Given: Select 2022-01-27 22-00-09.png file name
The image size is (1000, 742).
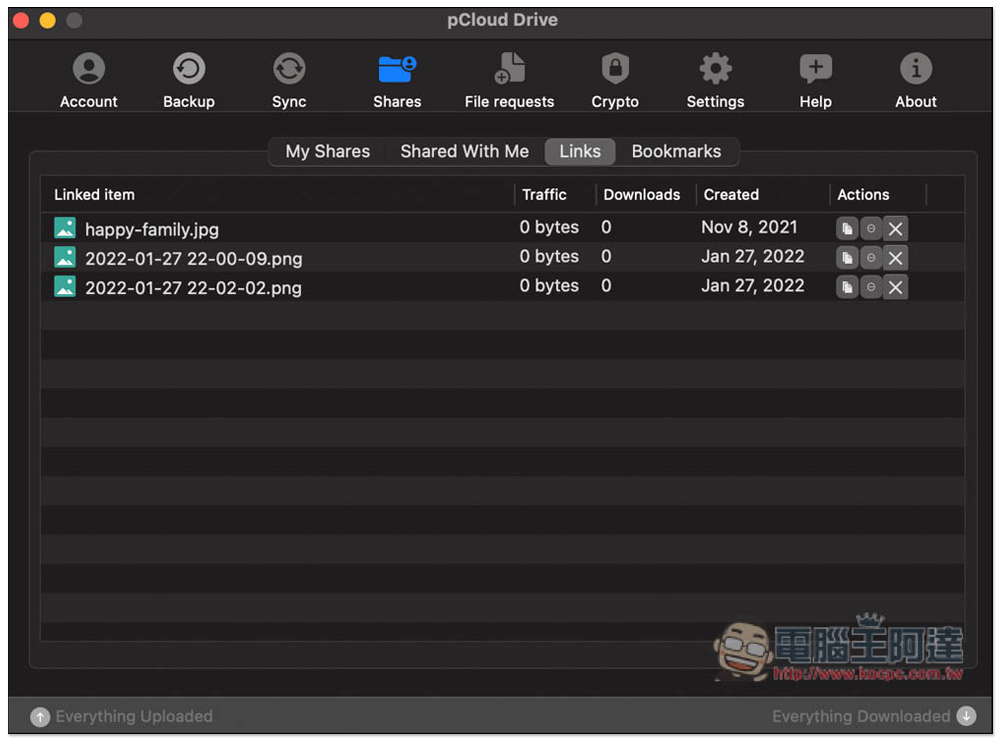Looking at the screenshot, I should [193, 258].
